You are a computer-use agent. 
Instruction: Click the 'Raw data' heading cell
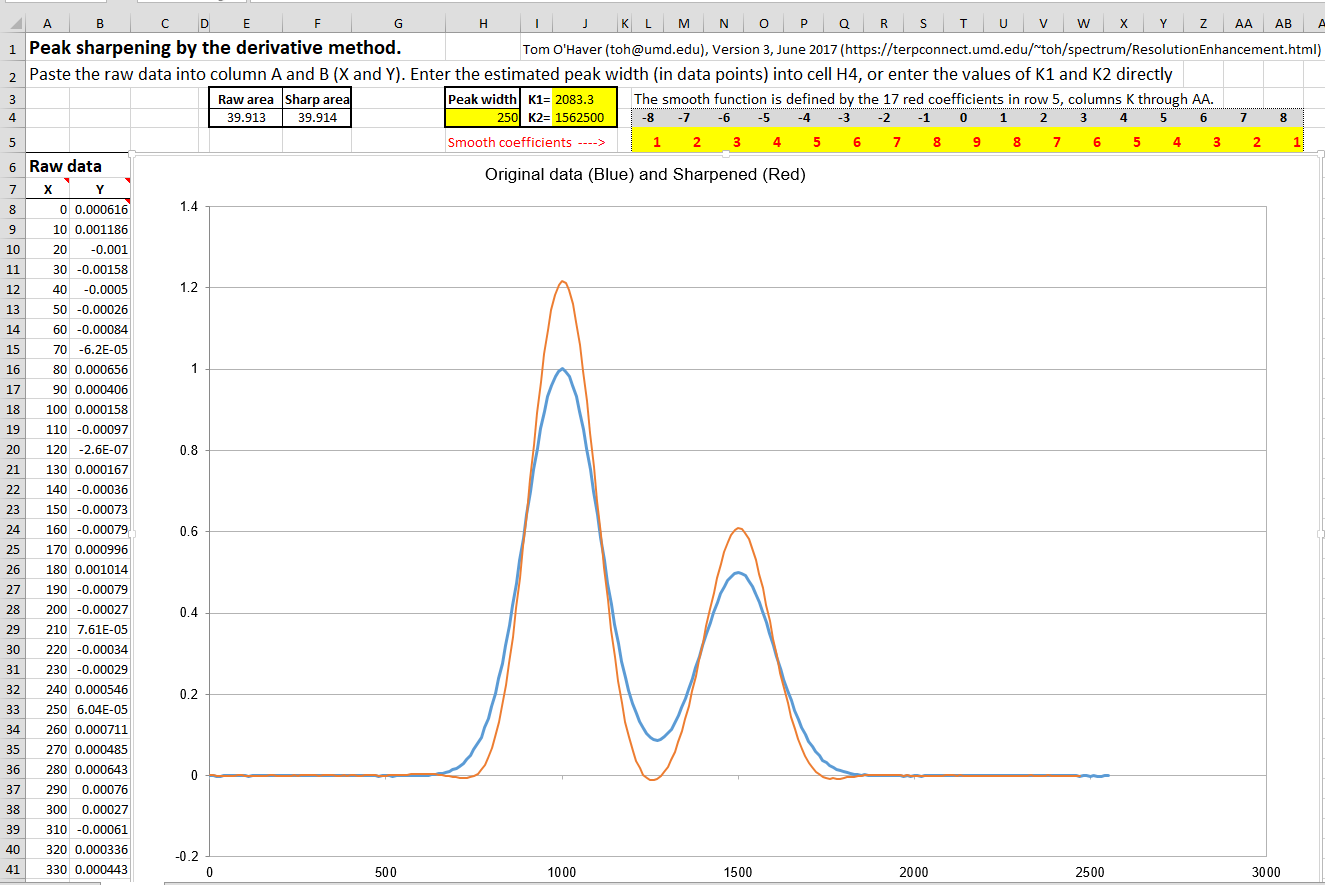(x=65, y=167)
